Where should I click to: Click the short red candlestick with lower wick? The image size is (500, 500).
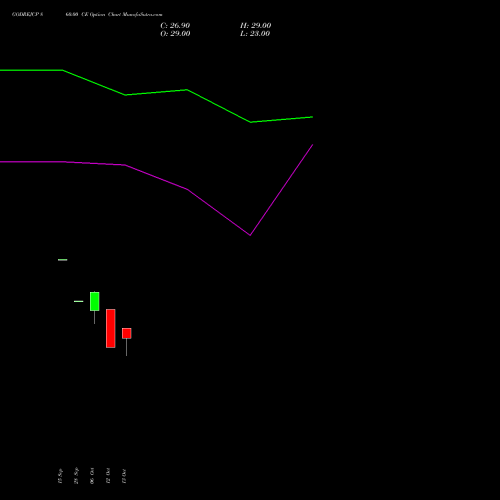(x=127, y=333)
